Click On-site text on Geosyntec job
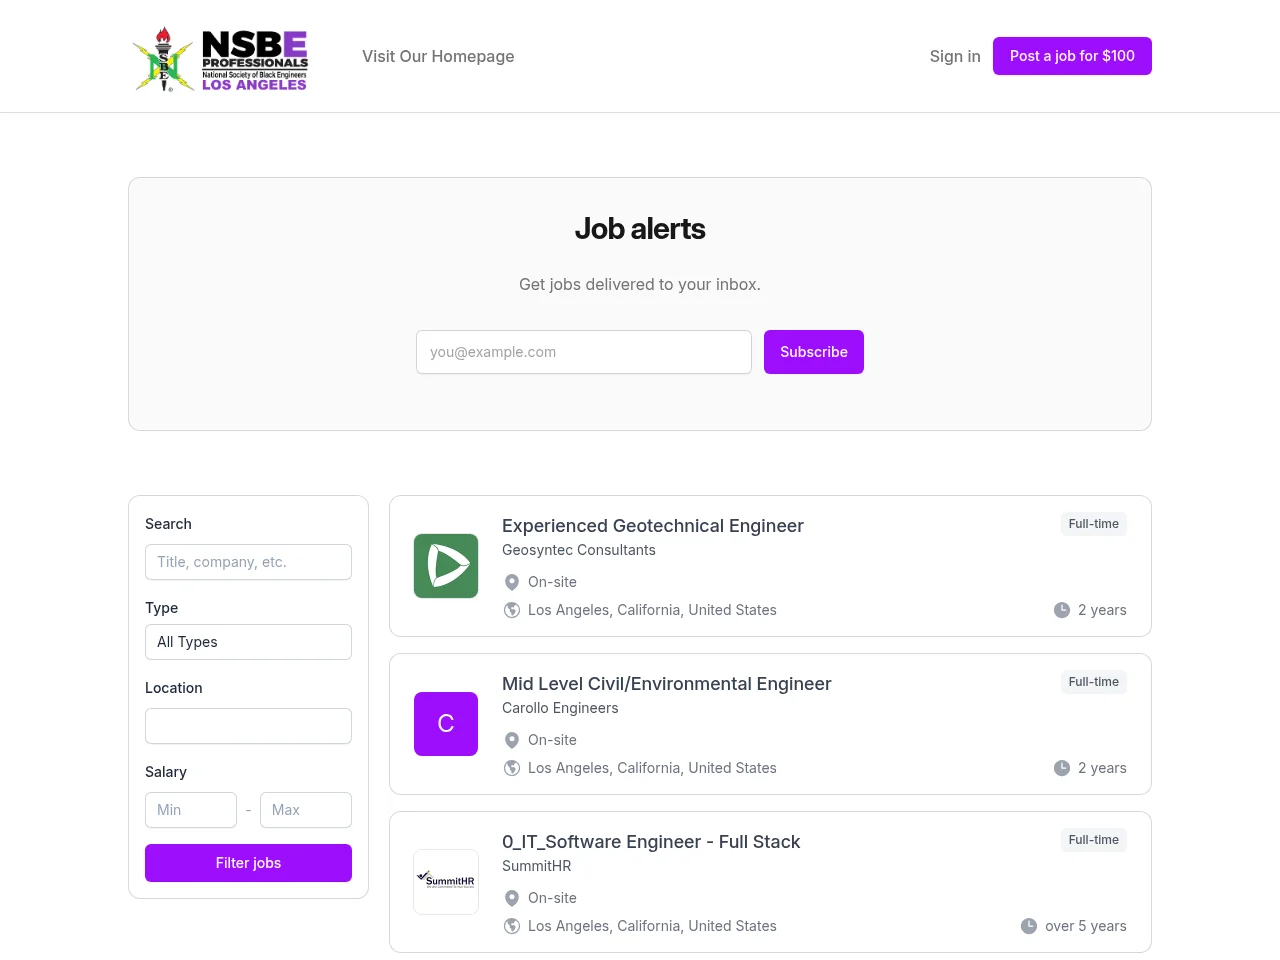The image size is (1280, 960). [552, 582]
